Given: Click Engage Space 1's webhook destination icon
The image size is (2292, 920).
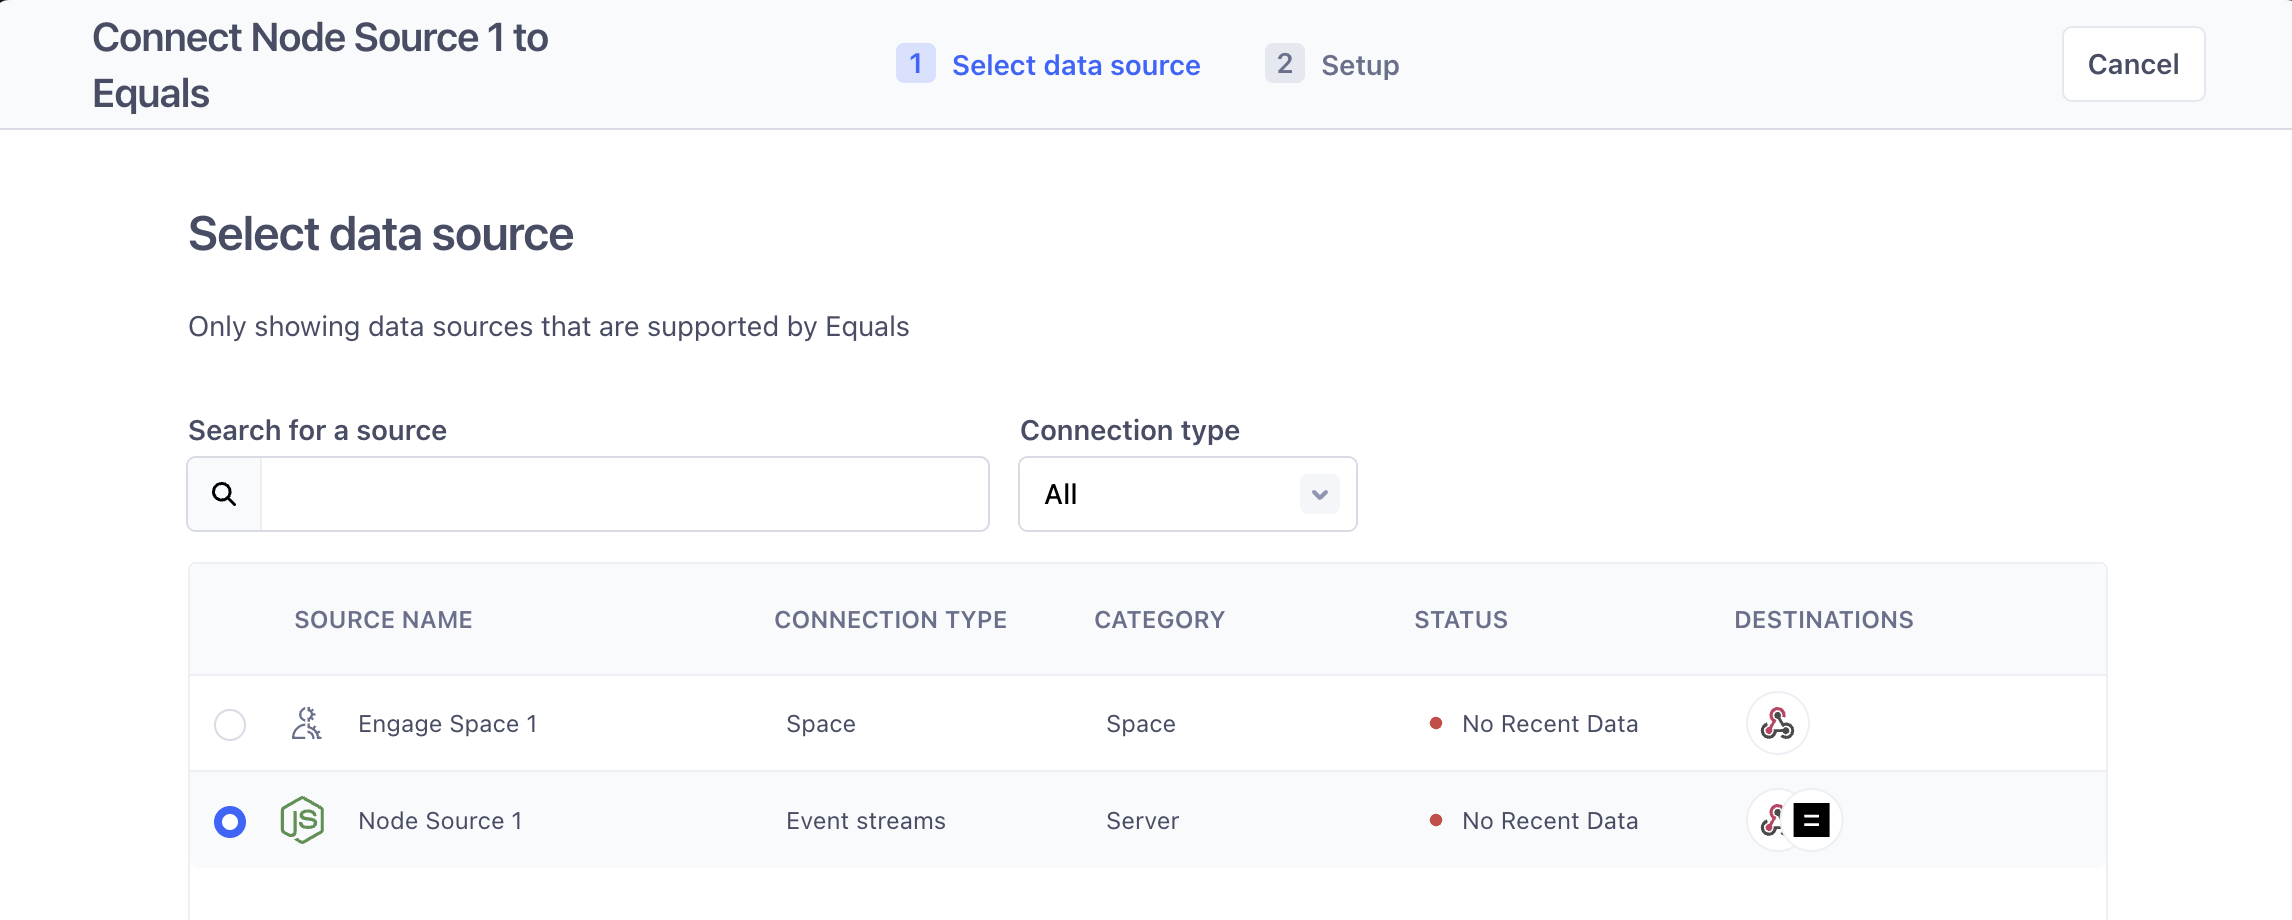Looking at the screenshot, I should (1777, 723).
